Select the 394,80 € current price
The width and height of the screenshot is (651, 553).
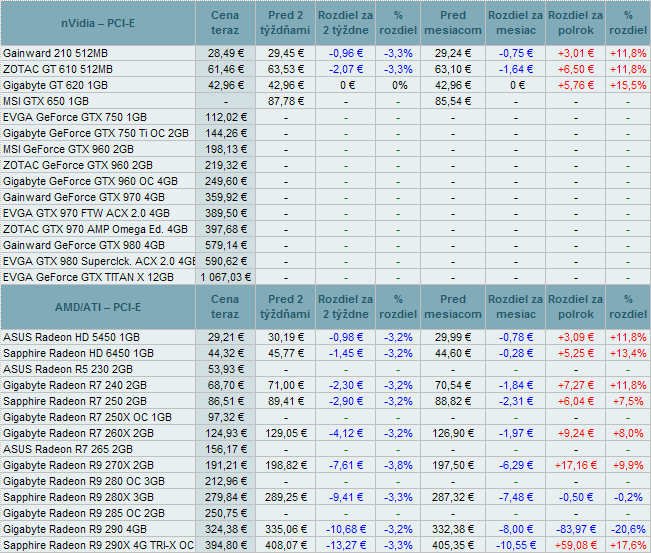pos(225,545)
